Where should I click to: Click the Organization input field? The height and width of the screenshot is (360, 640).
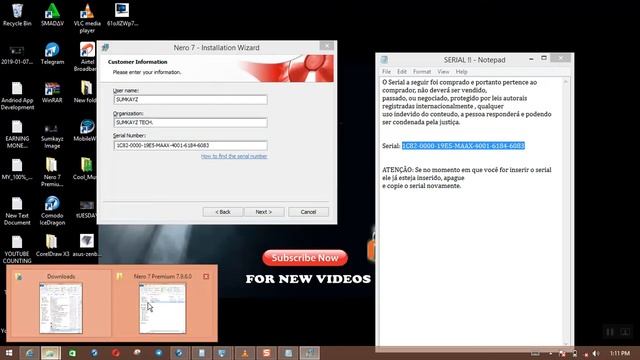(x=191, y=122)
